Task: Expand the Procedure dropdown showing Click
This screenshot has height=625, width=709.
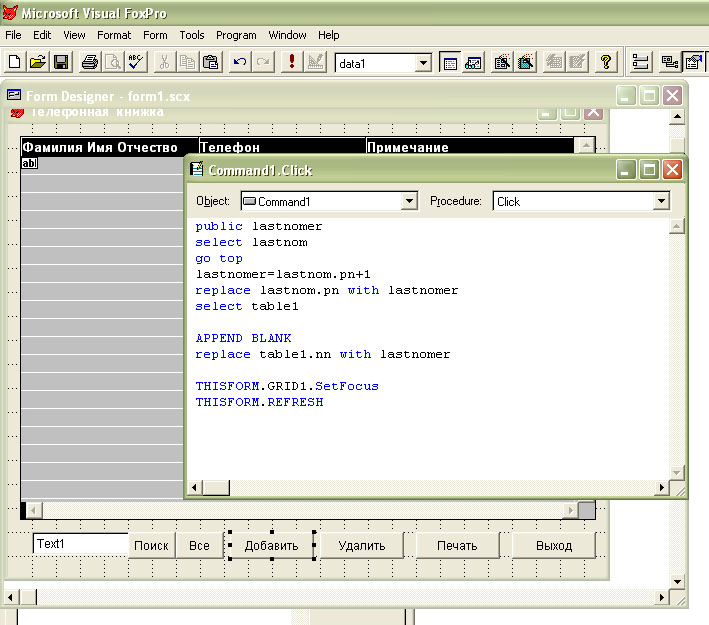Action: click(x=661, y=201)
